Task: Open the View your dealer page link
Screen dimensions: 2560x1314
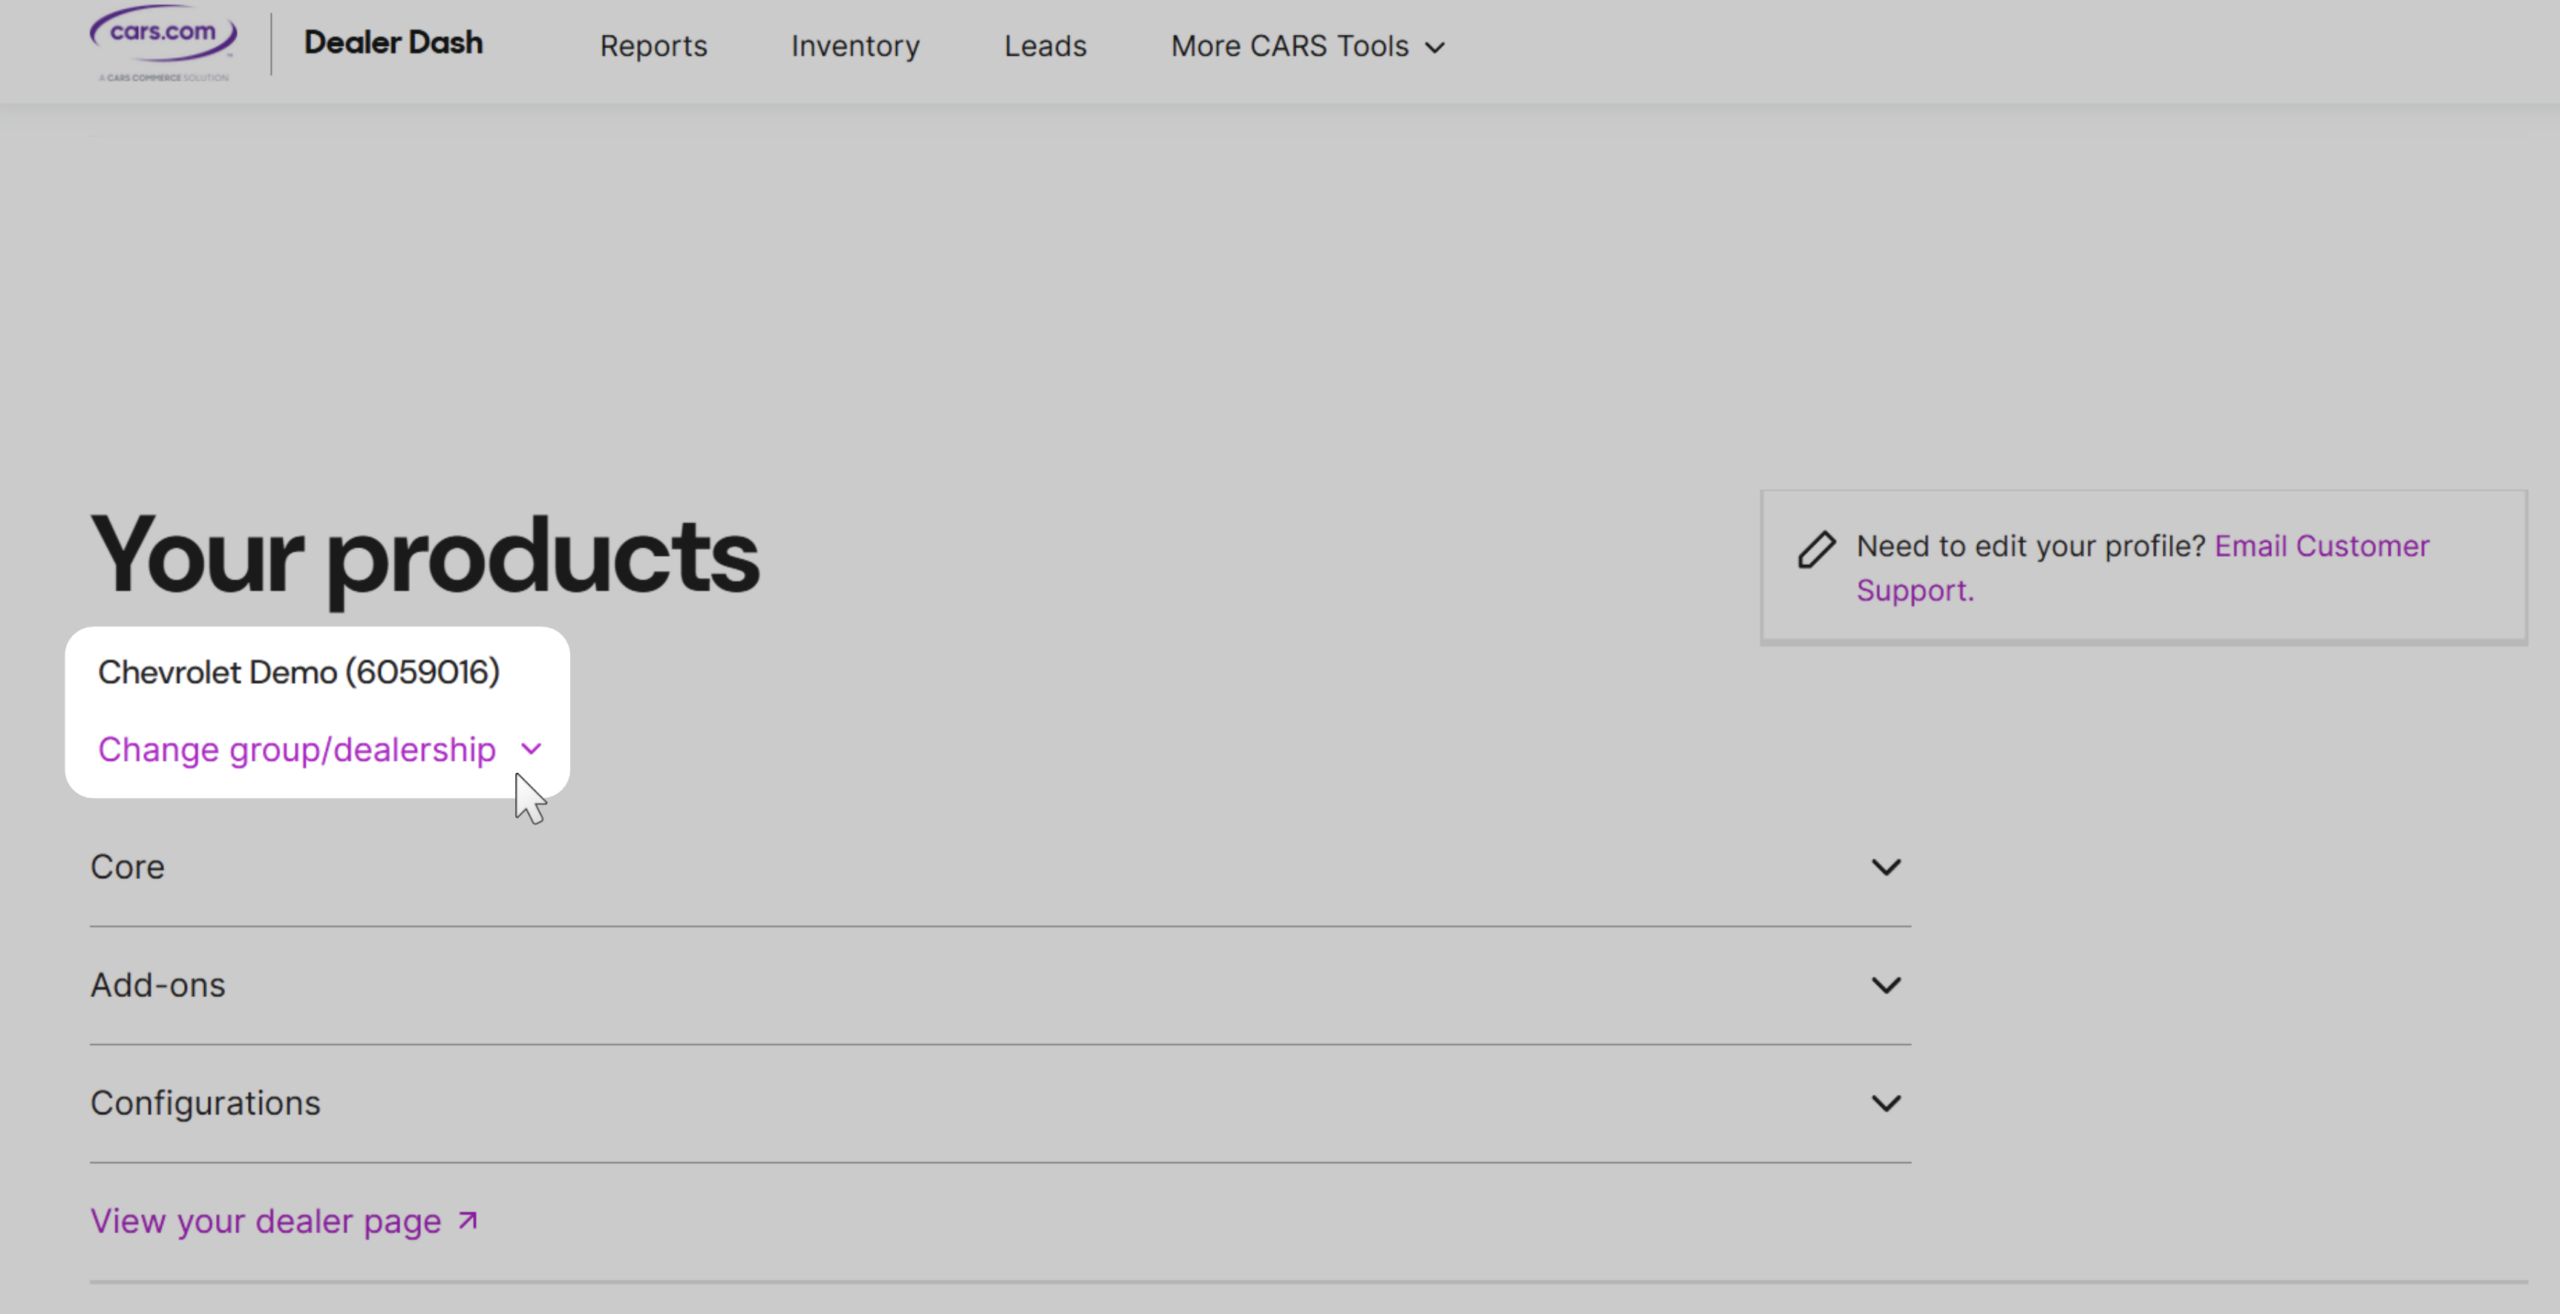Action: coord(284,1221)
